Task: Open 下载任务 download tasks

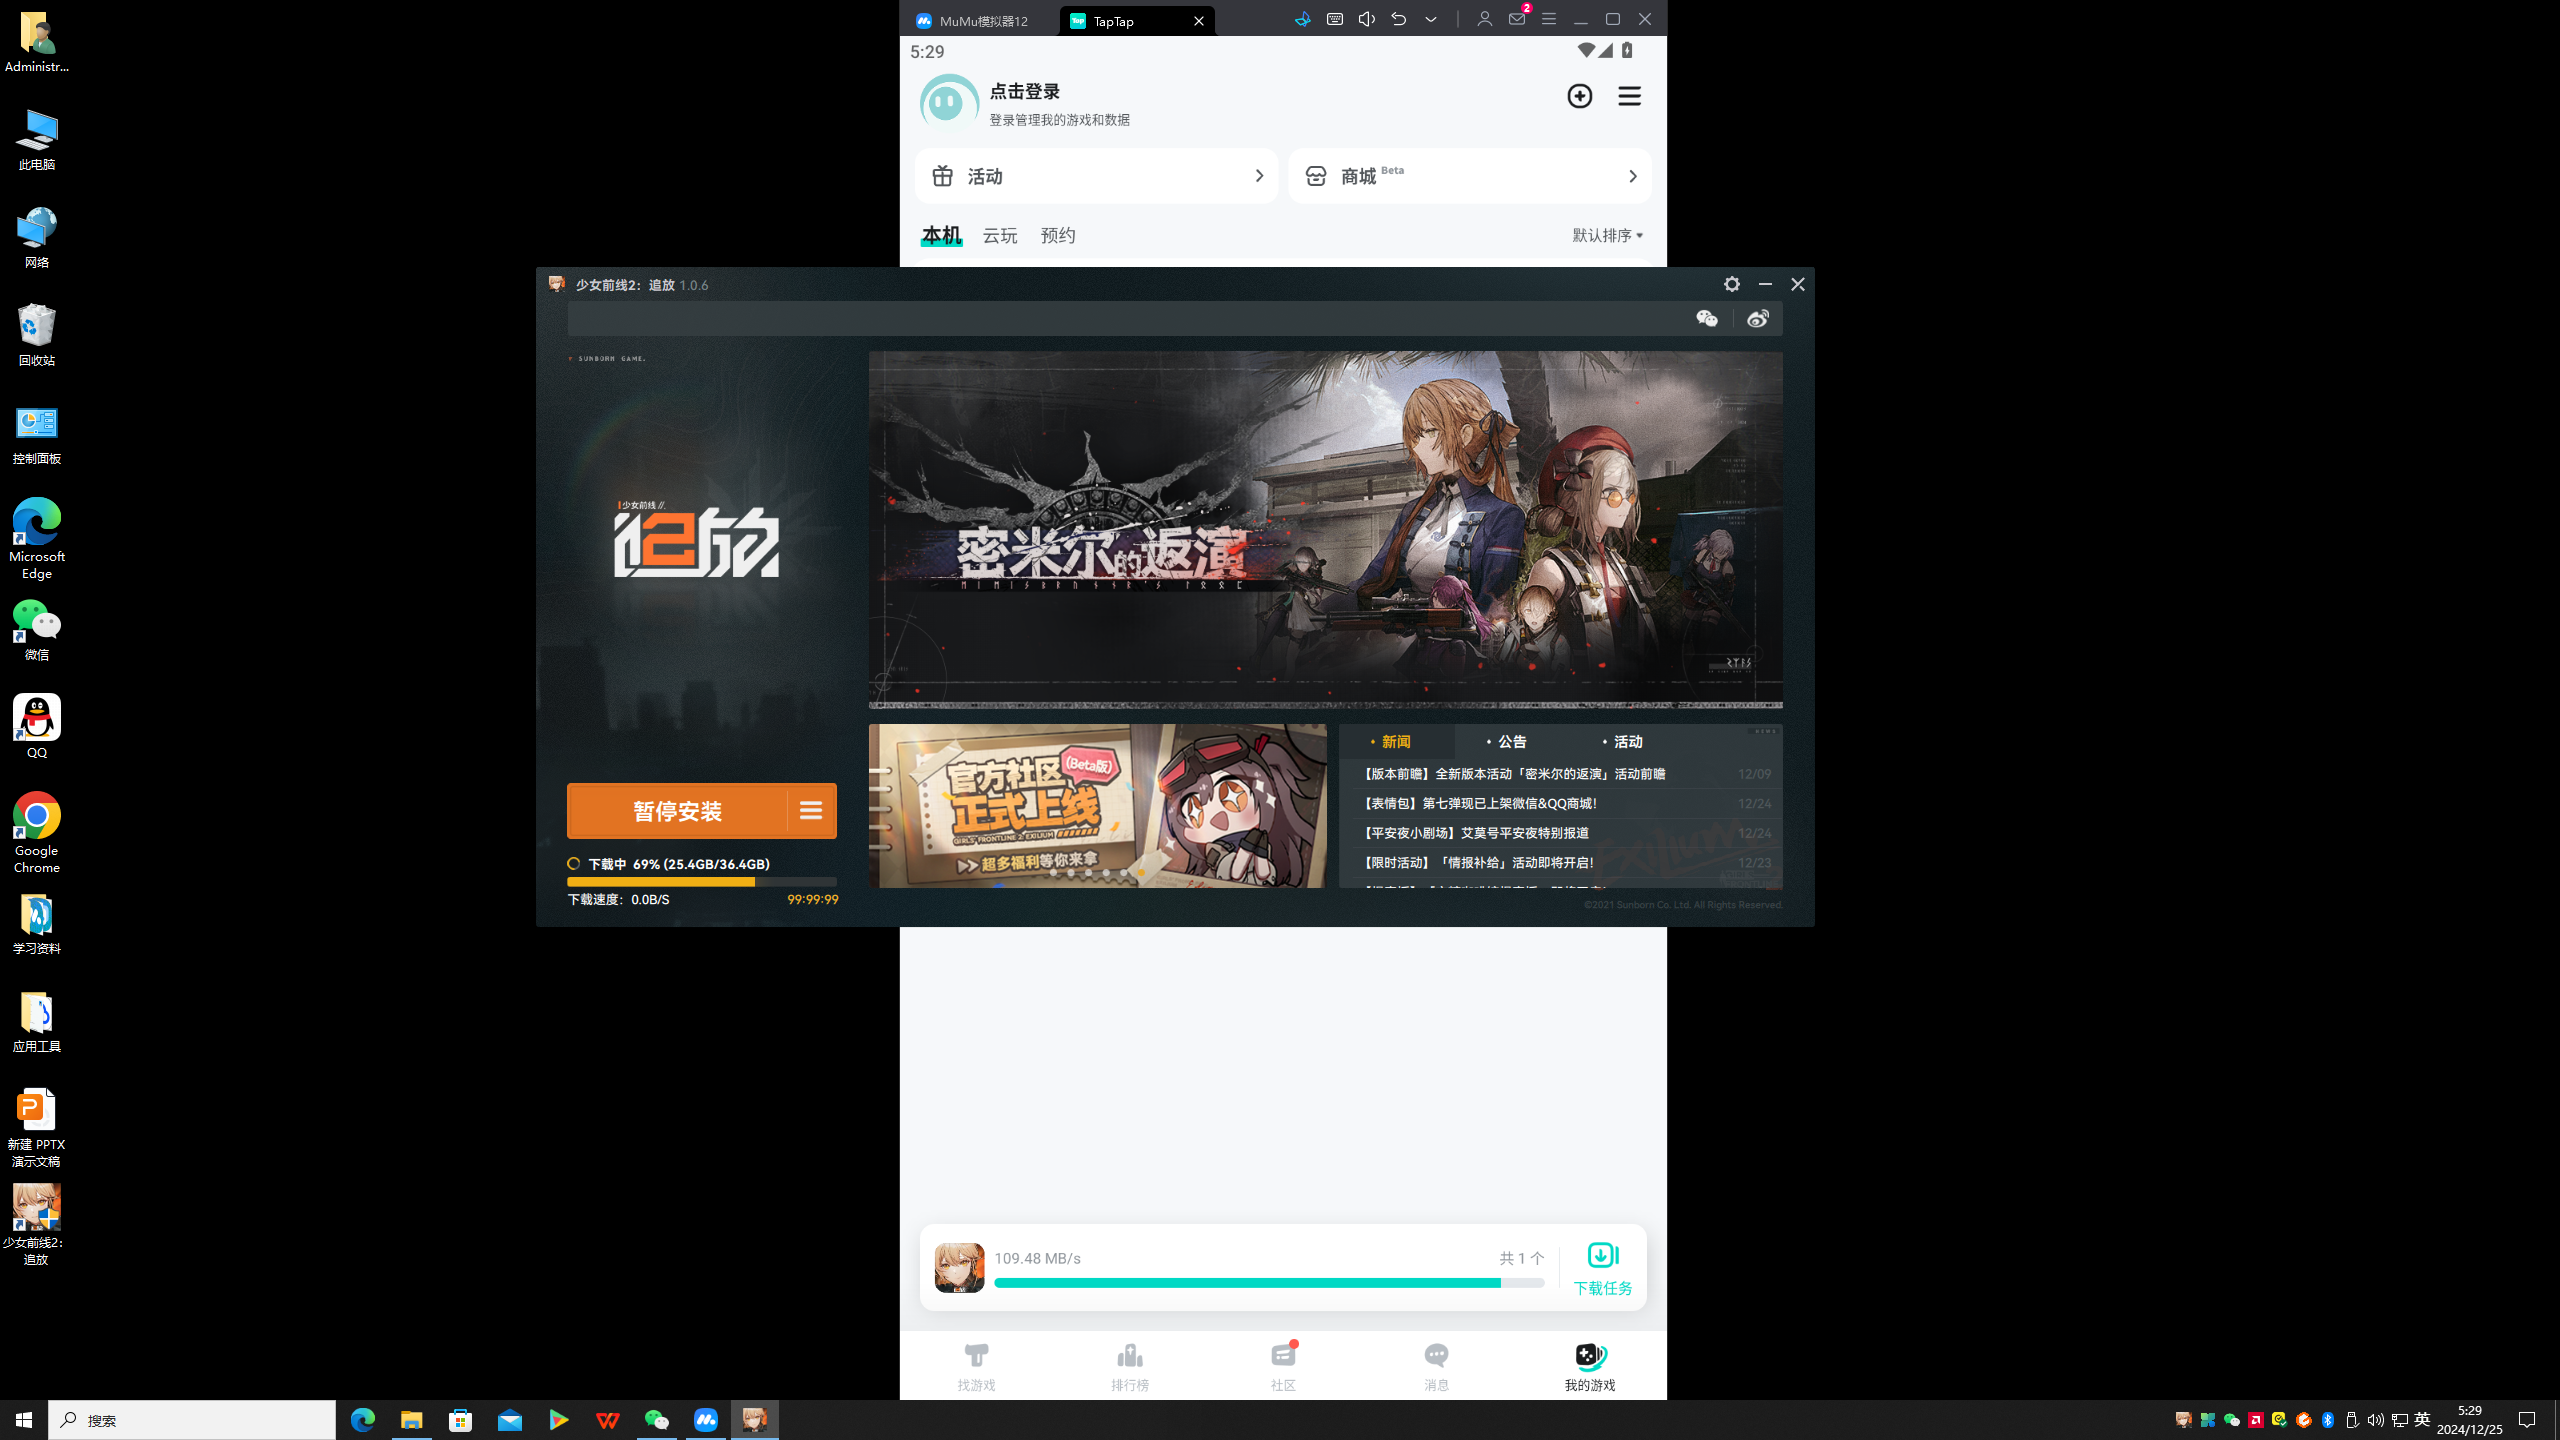Action: coord(1603,1269)
